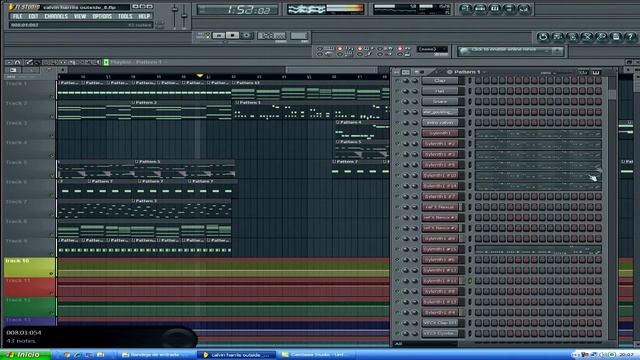Screen dimensions: 640x360
Task: Click the record transport button
Action: (247, 36)
